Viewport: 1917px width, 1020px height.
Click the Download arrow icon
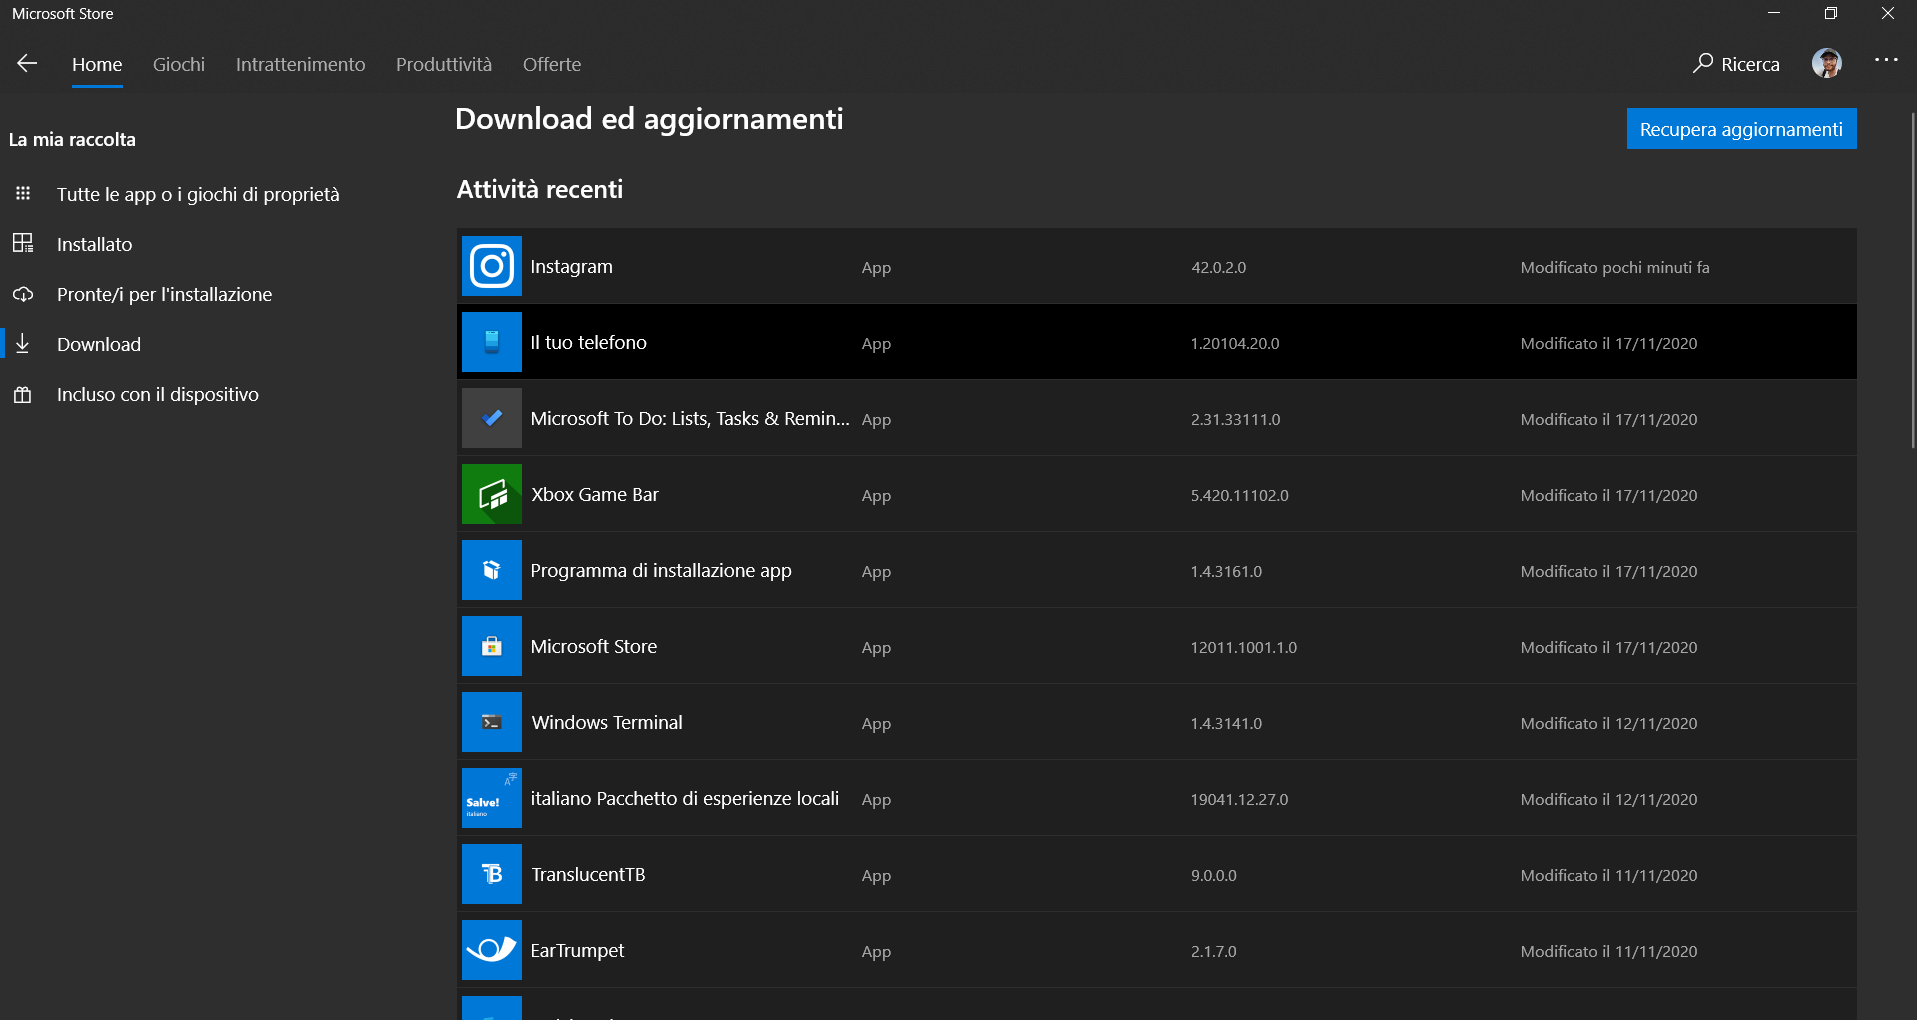click(23, 343)
